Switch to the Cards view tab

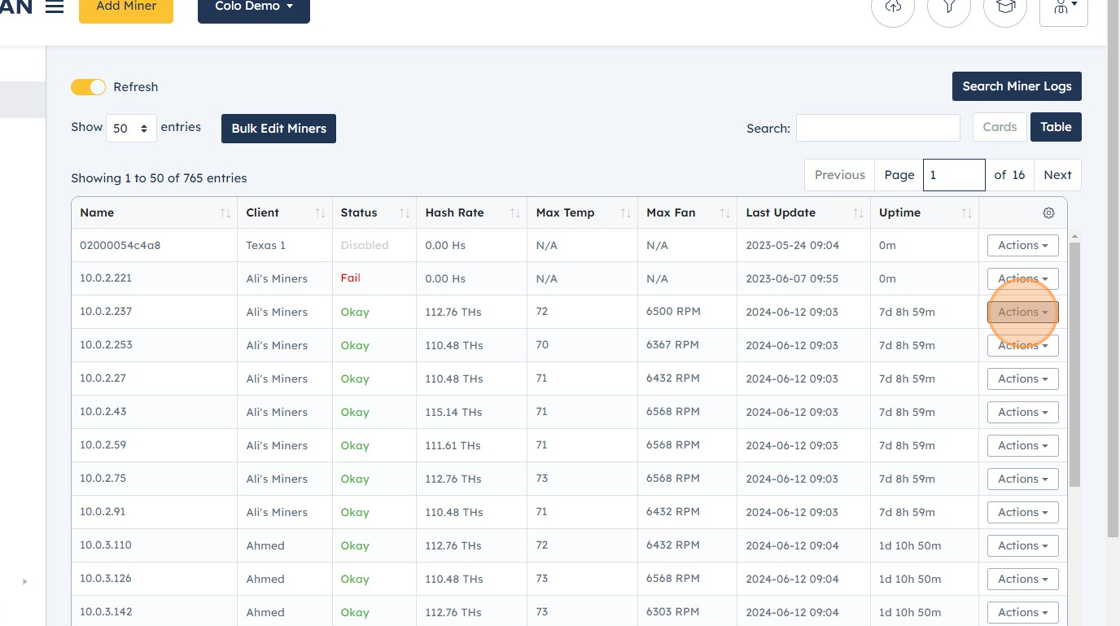[999, 127]
